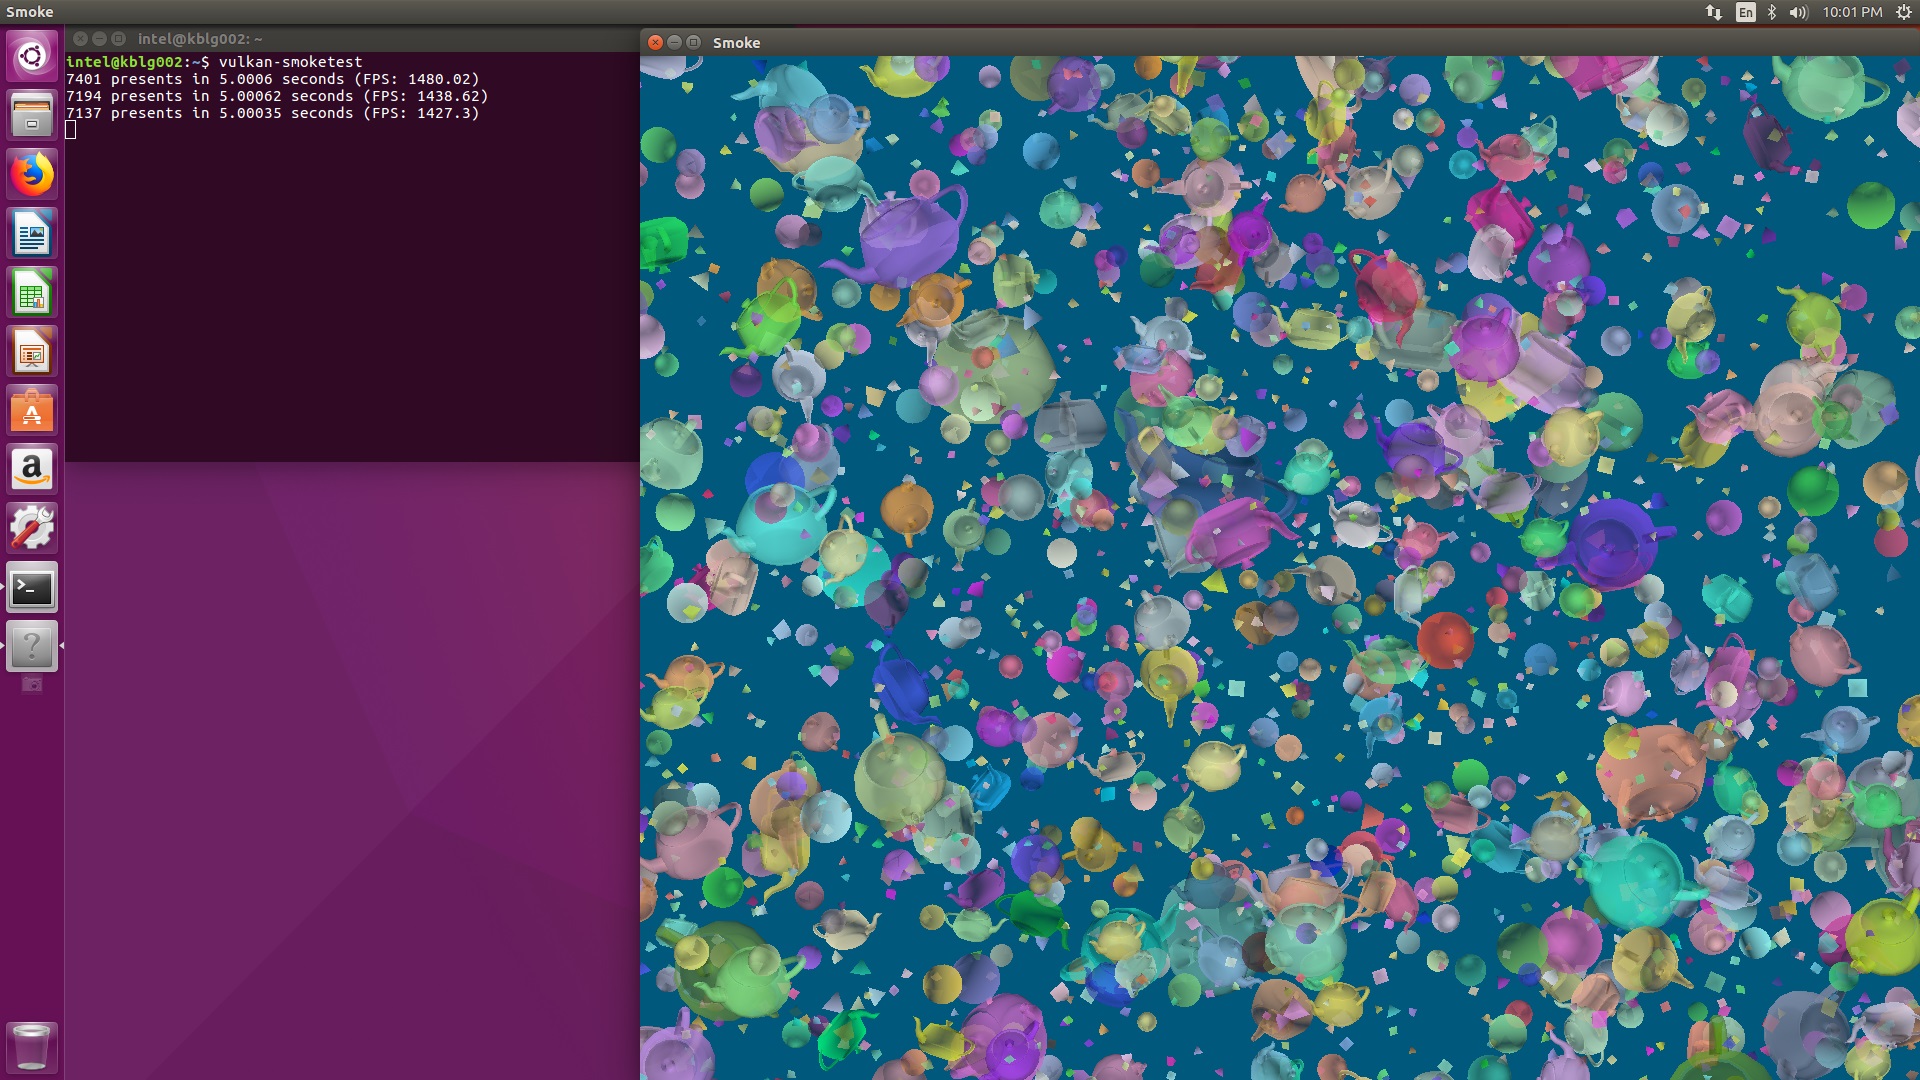
Task: Switch to Terminal via launcher icon
Action: (x=32, y=588)
